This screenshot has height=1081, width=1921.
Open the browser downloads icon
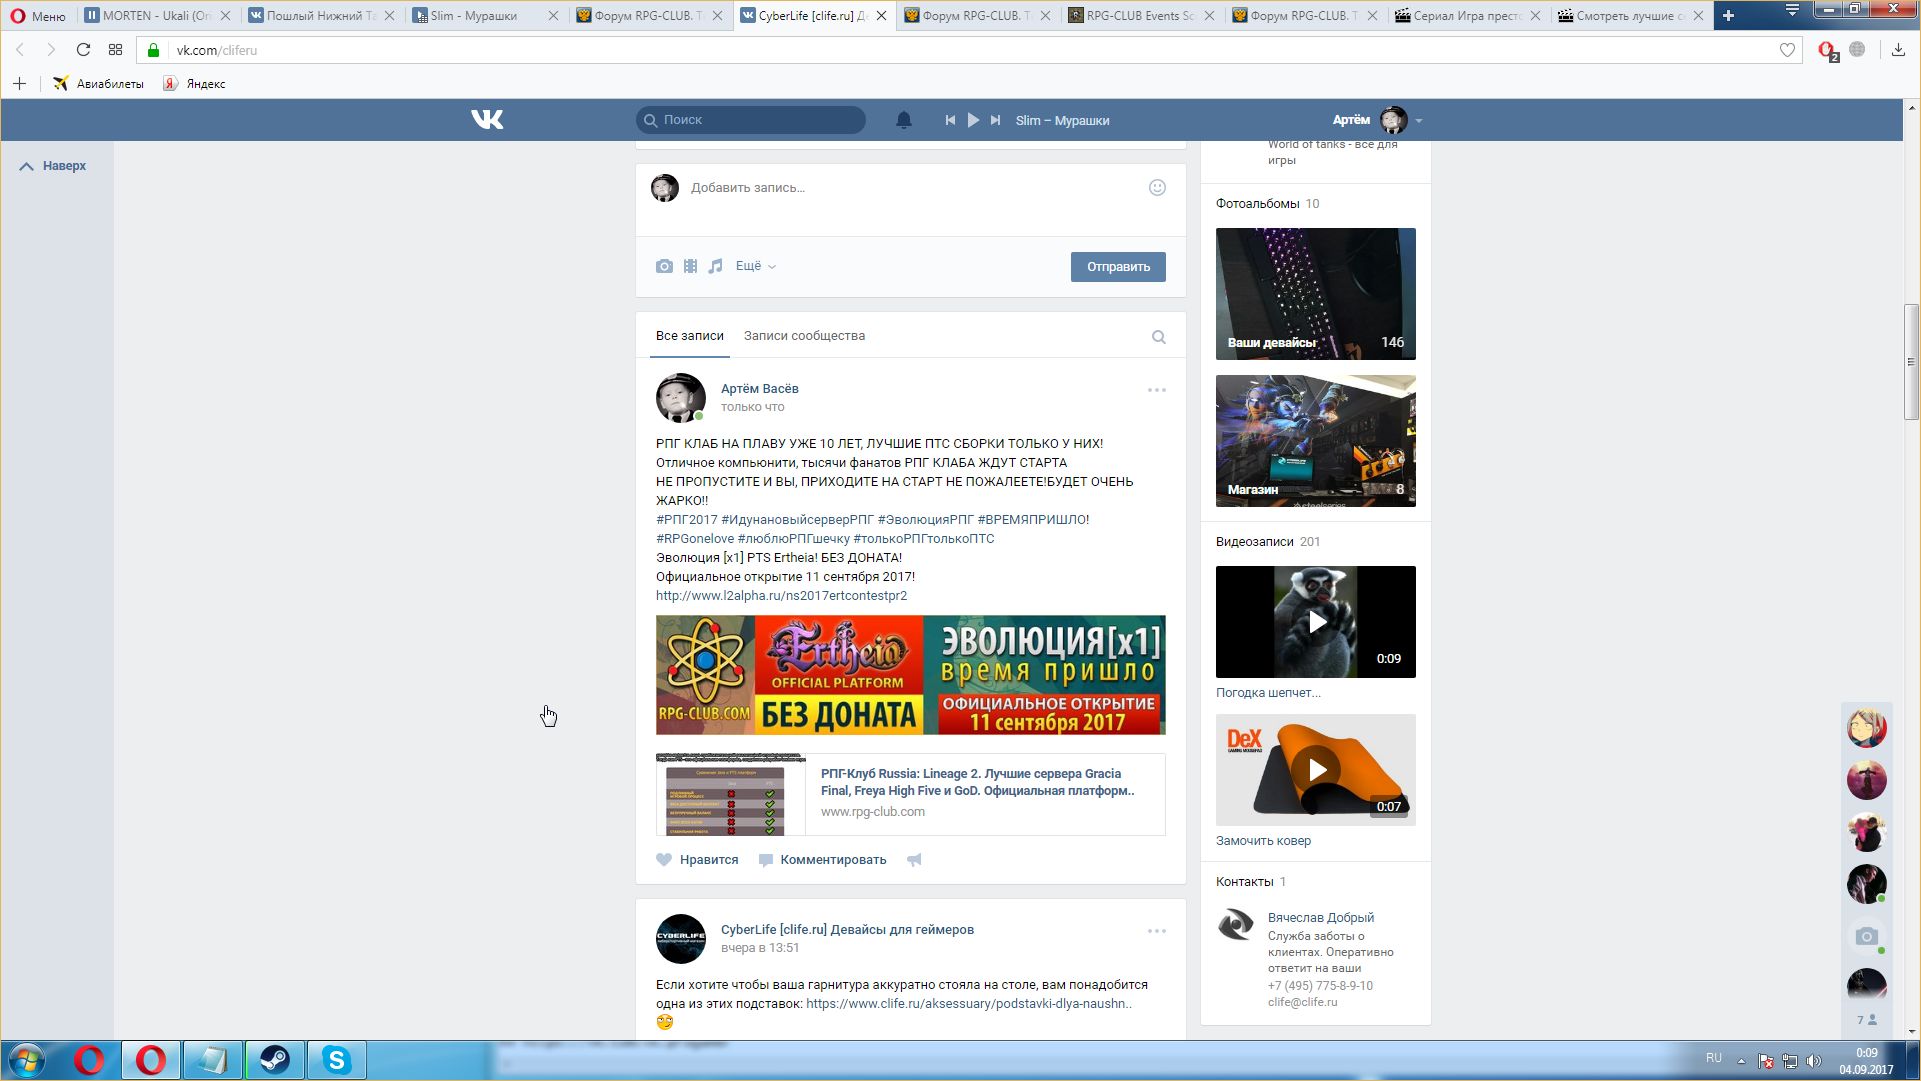tap(1898, 50)
